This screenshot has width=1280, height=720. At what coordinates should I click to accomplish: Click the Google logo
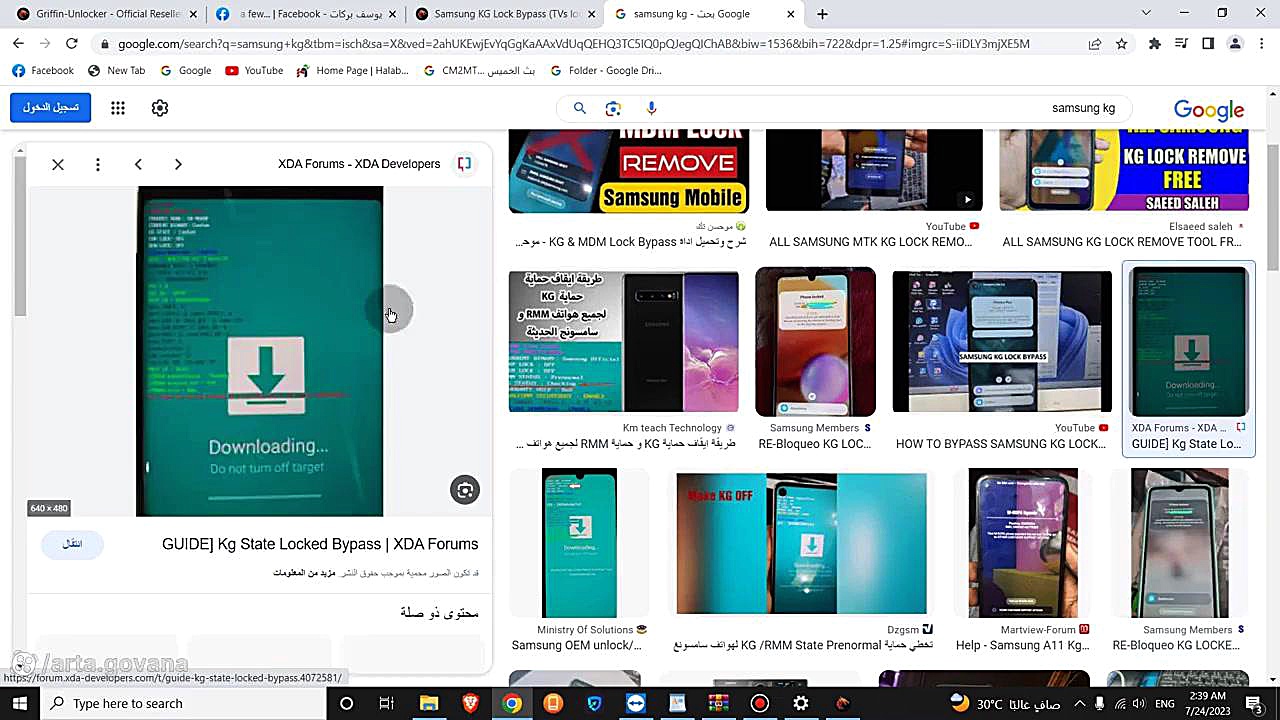tap(1209, 109)
